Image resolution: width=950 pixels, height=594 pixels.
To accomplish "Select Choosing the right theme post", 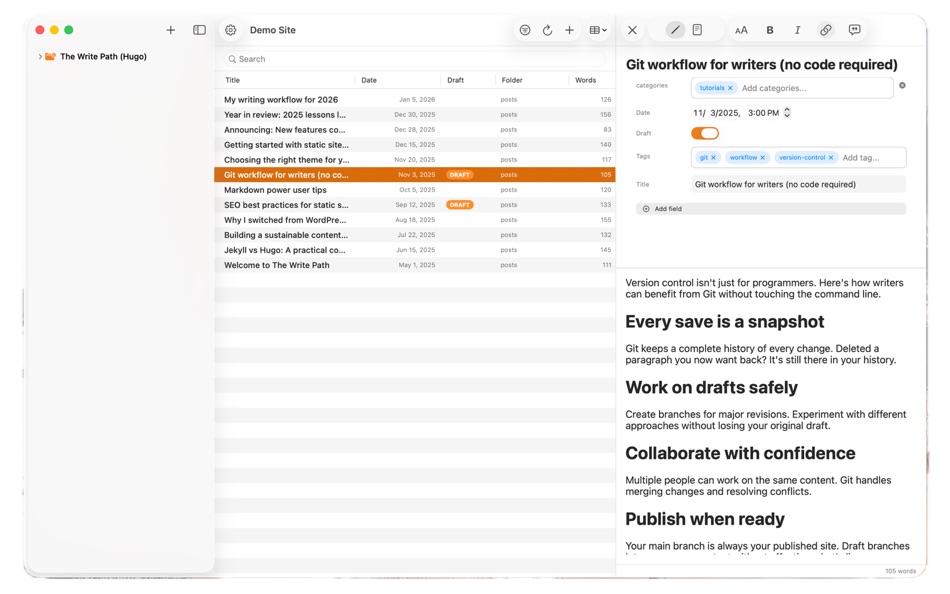I will tap(414, 160).
